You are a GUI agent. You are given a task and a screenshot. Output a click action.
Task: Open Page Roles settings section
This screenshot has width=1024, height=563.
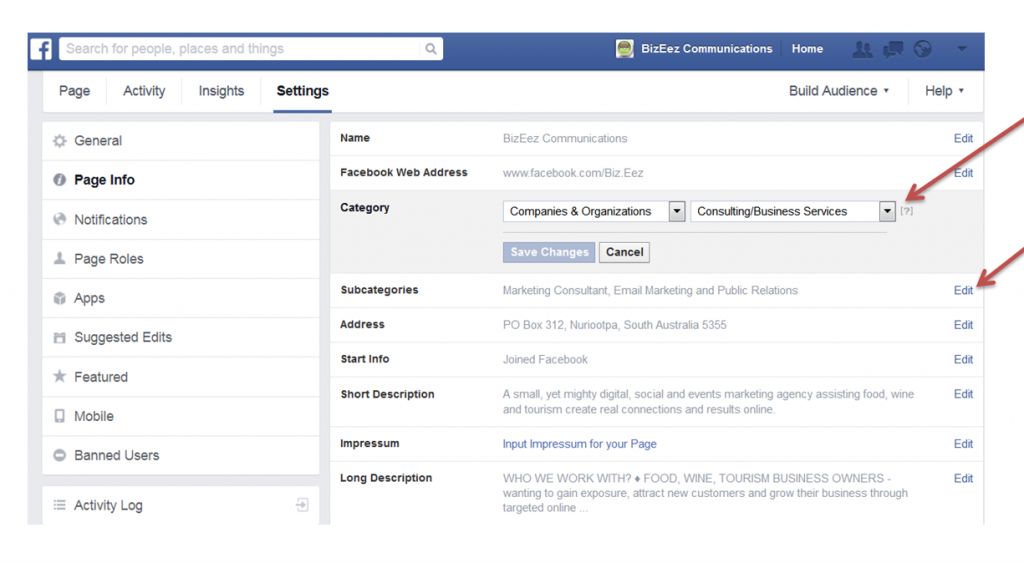tap(181, 259)
